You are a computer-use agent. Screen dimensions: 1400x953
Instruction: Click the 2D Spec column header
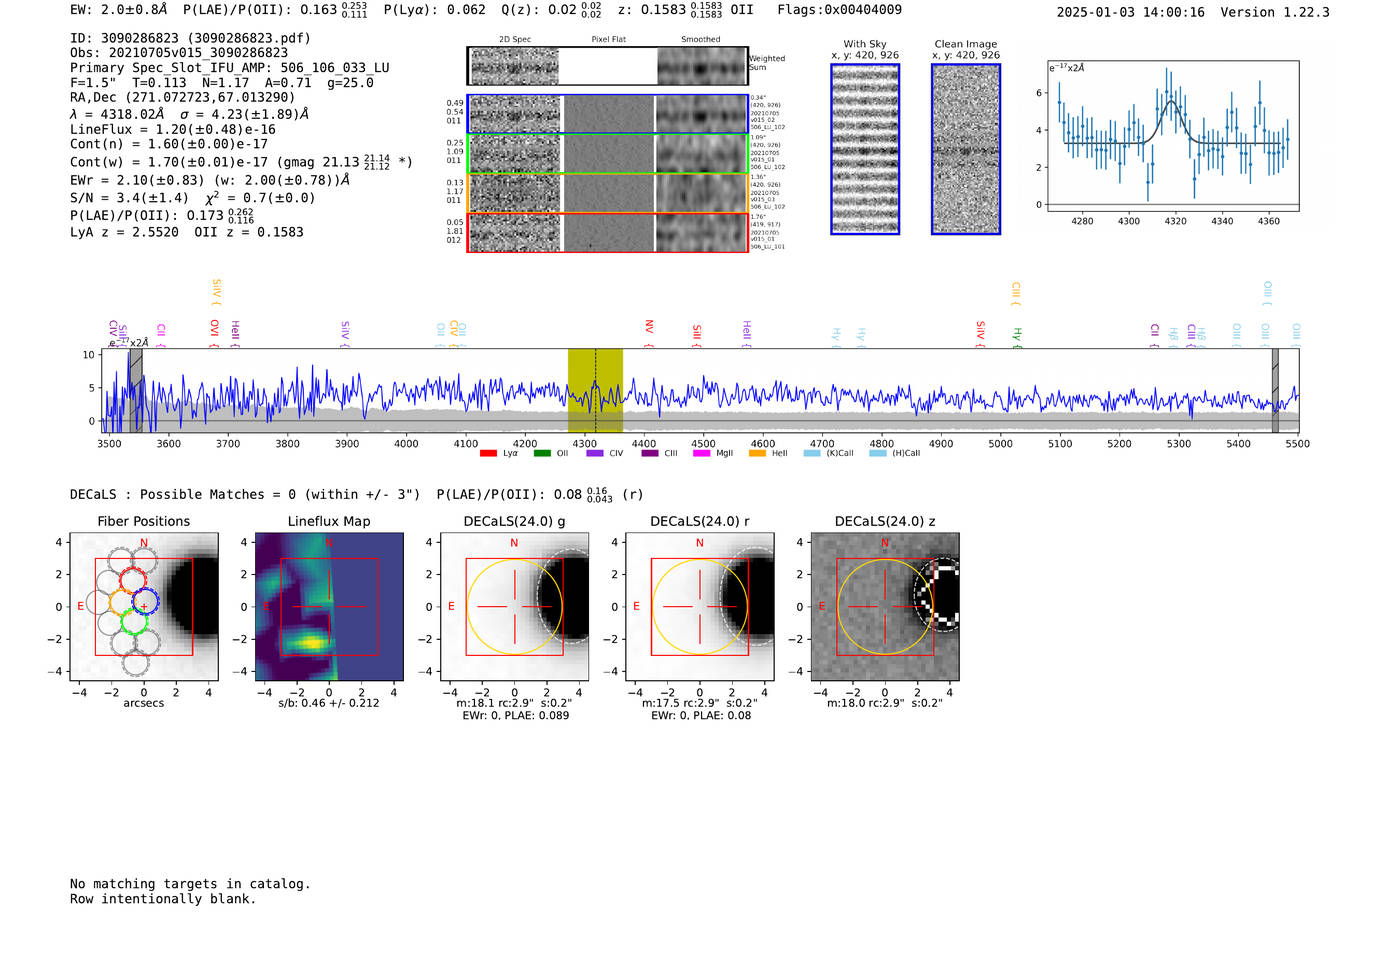coord(515,40)
